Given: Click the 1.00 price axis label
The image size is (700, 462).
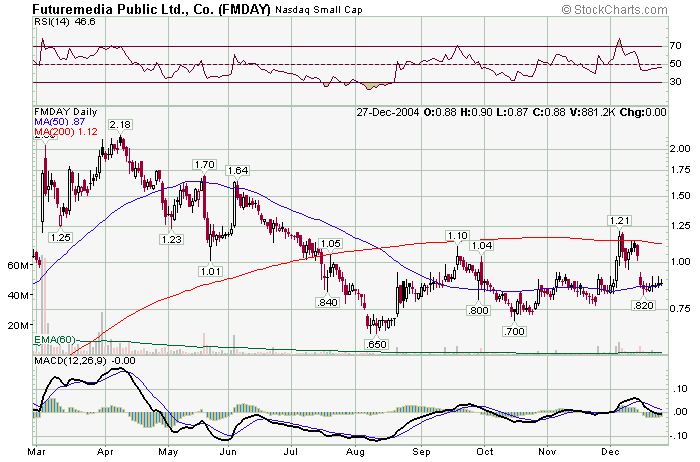Looking at the screenshot, I should [x=680, y=262].
